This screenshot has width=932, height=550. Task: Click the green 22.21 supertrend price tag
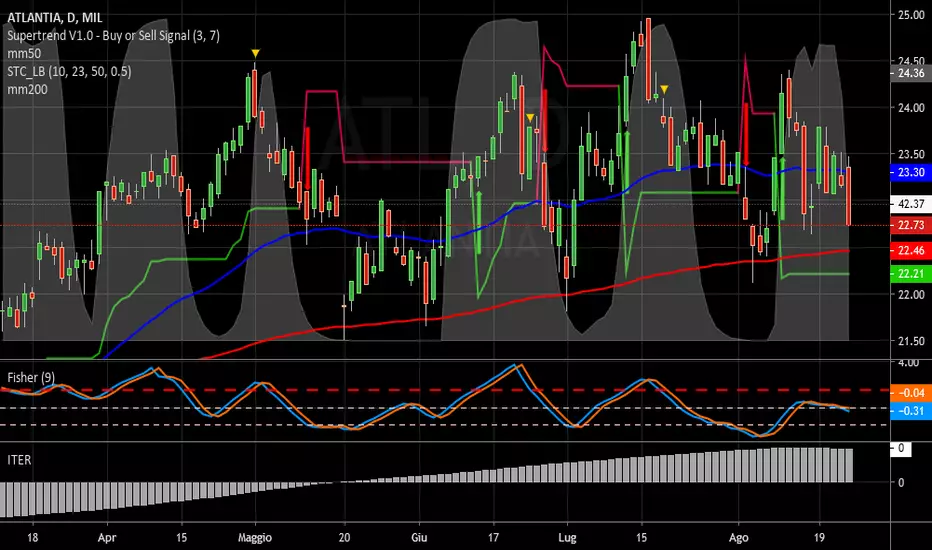(x=911, y=274)
